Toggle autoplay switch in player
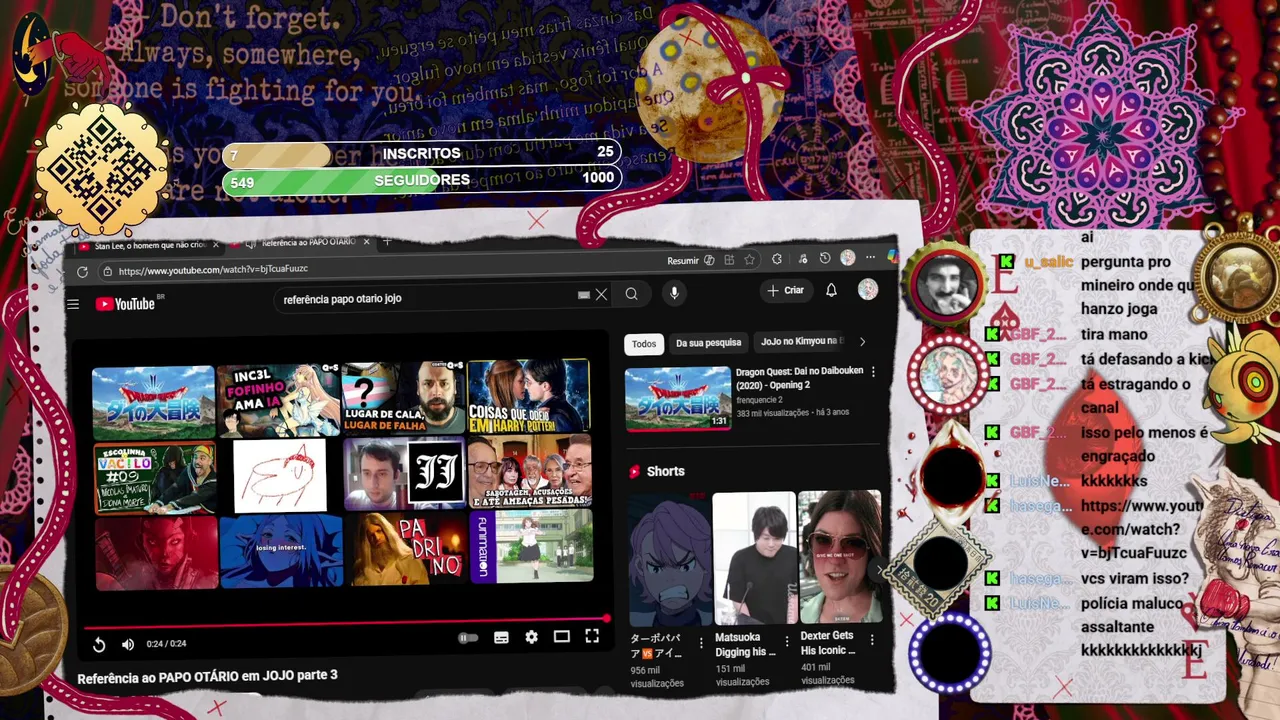1280x720 pixels. pyautogui.click(x=467, y=638)
